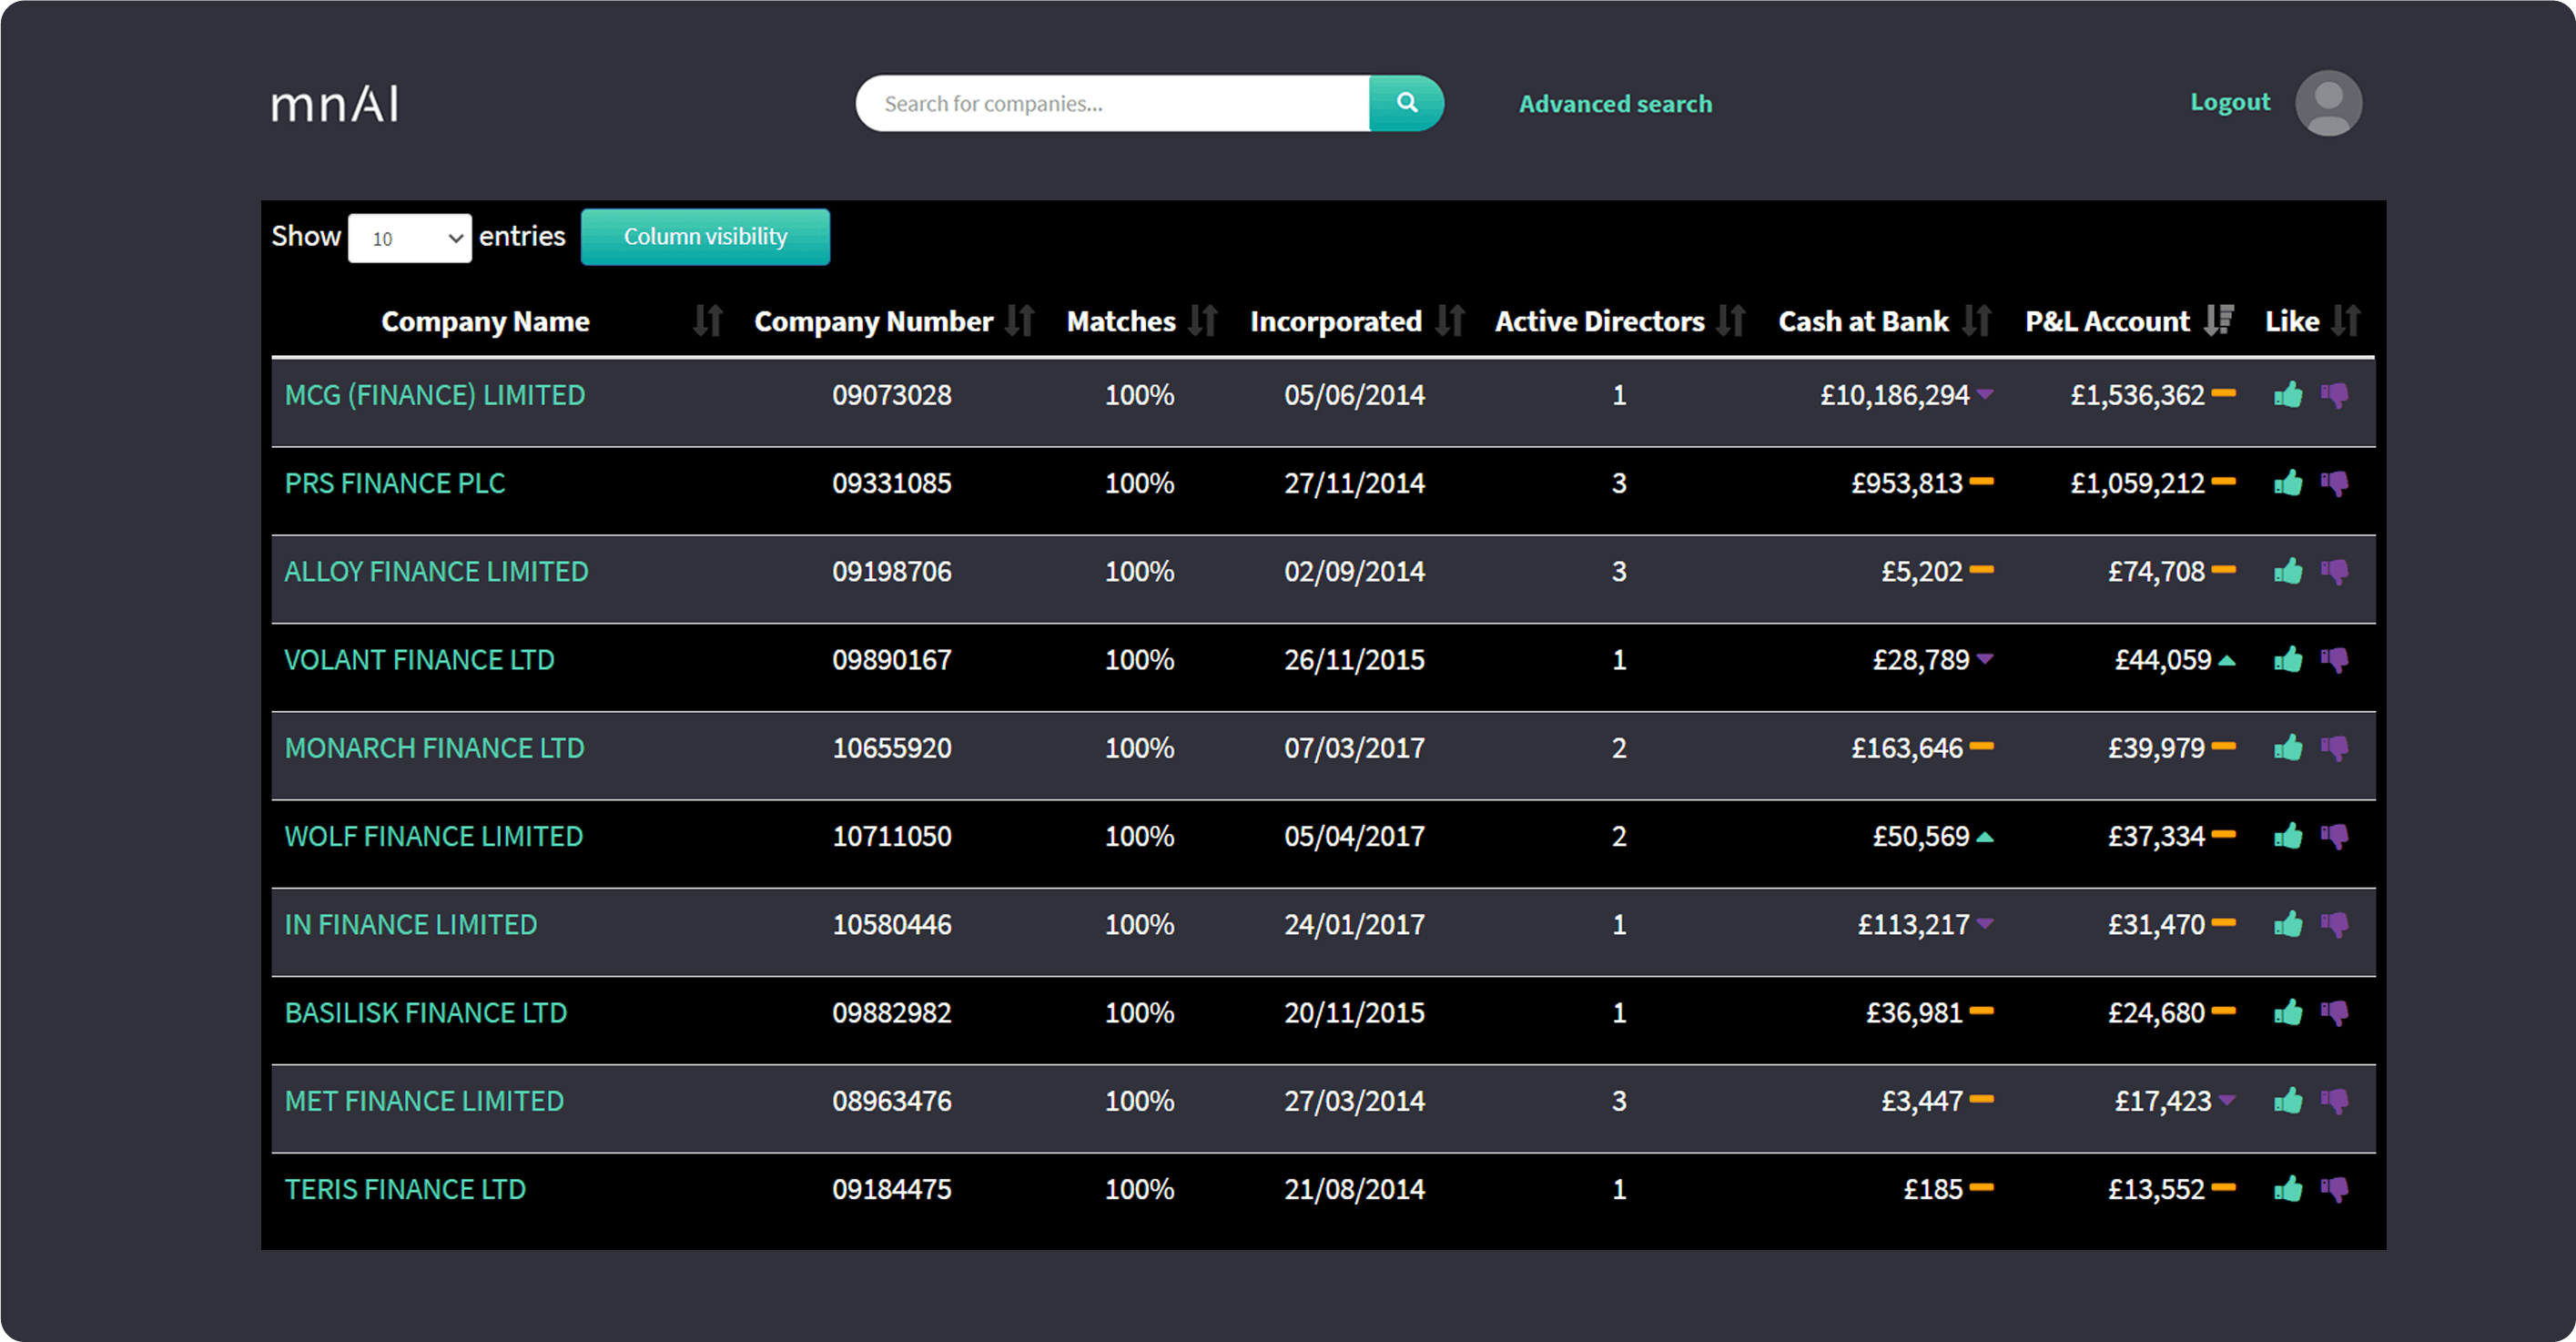
Task: Dislike MONARCH FINANCE LTD row
Action: coord(2335,749)
